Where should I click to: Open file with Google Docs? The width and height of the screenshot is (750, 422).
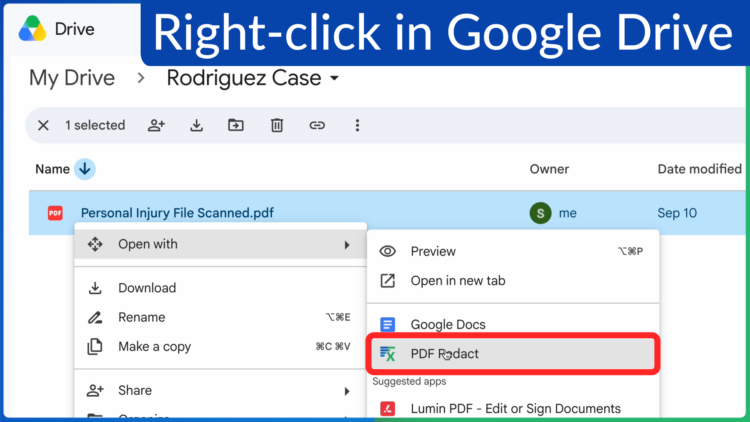(513, 324)
